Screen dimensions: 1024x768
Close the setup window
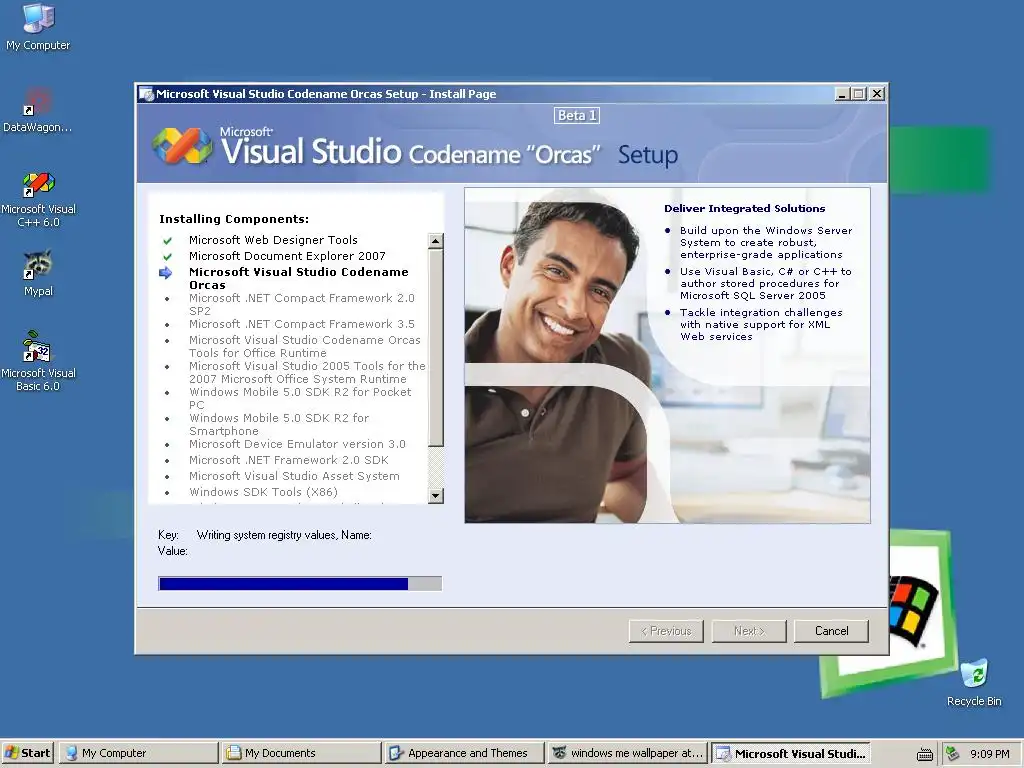(877, 94)
